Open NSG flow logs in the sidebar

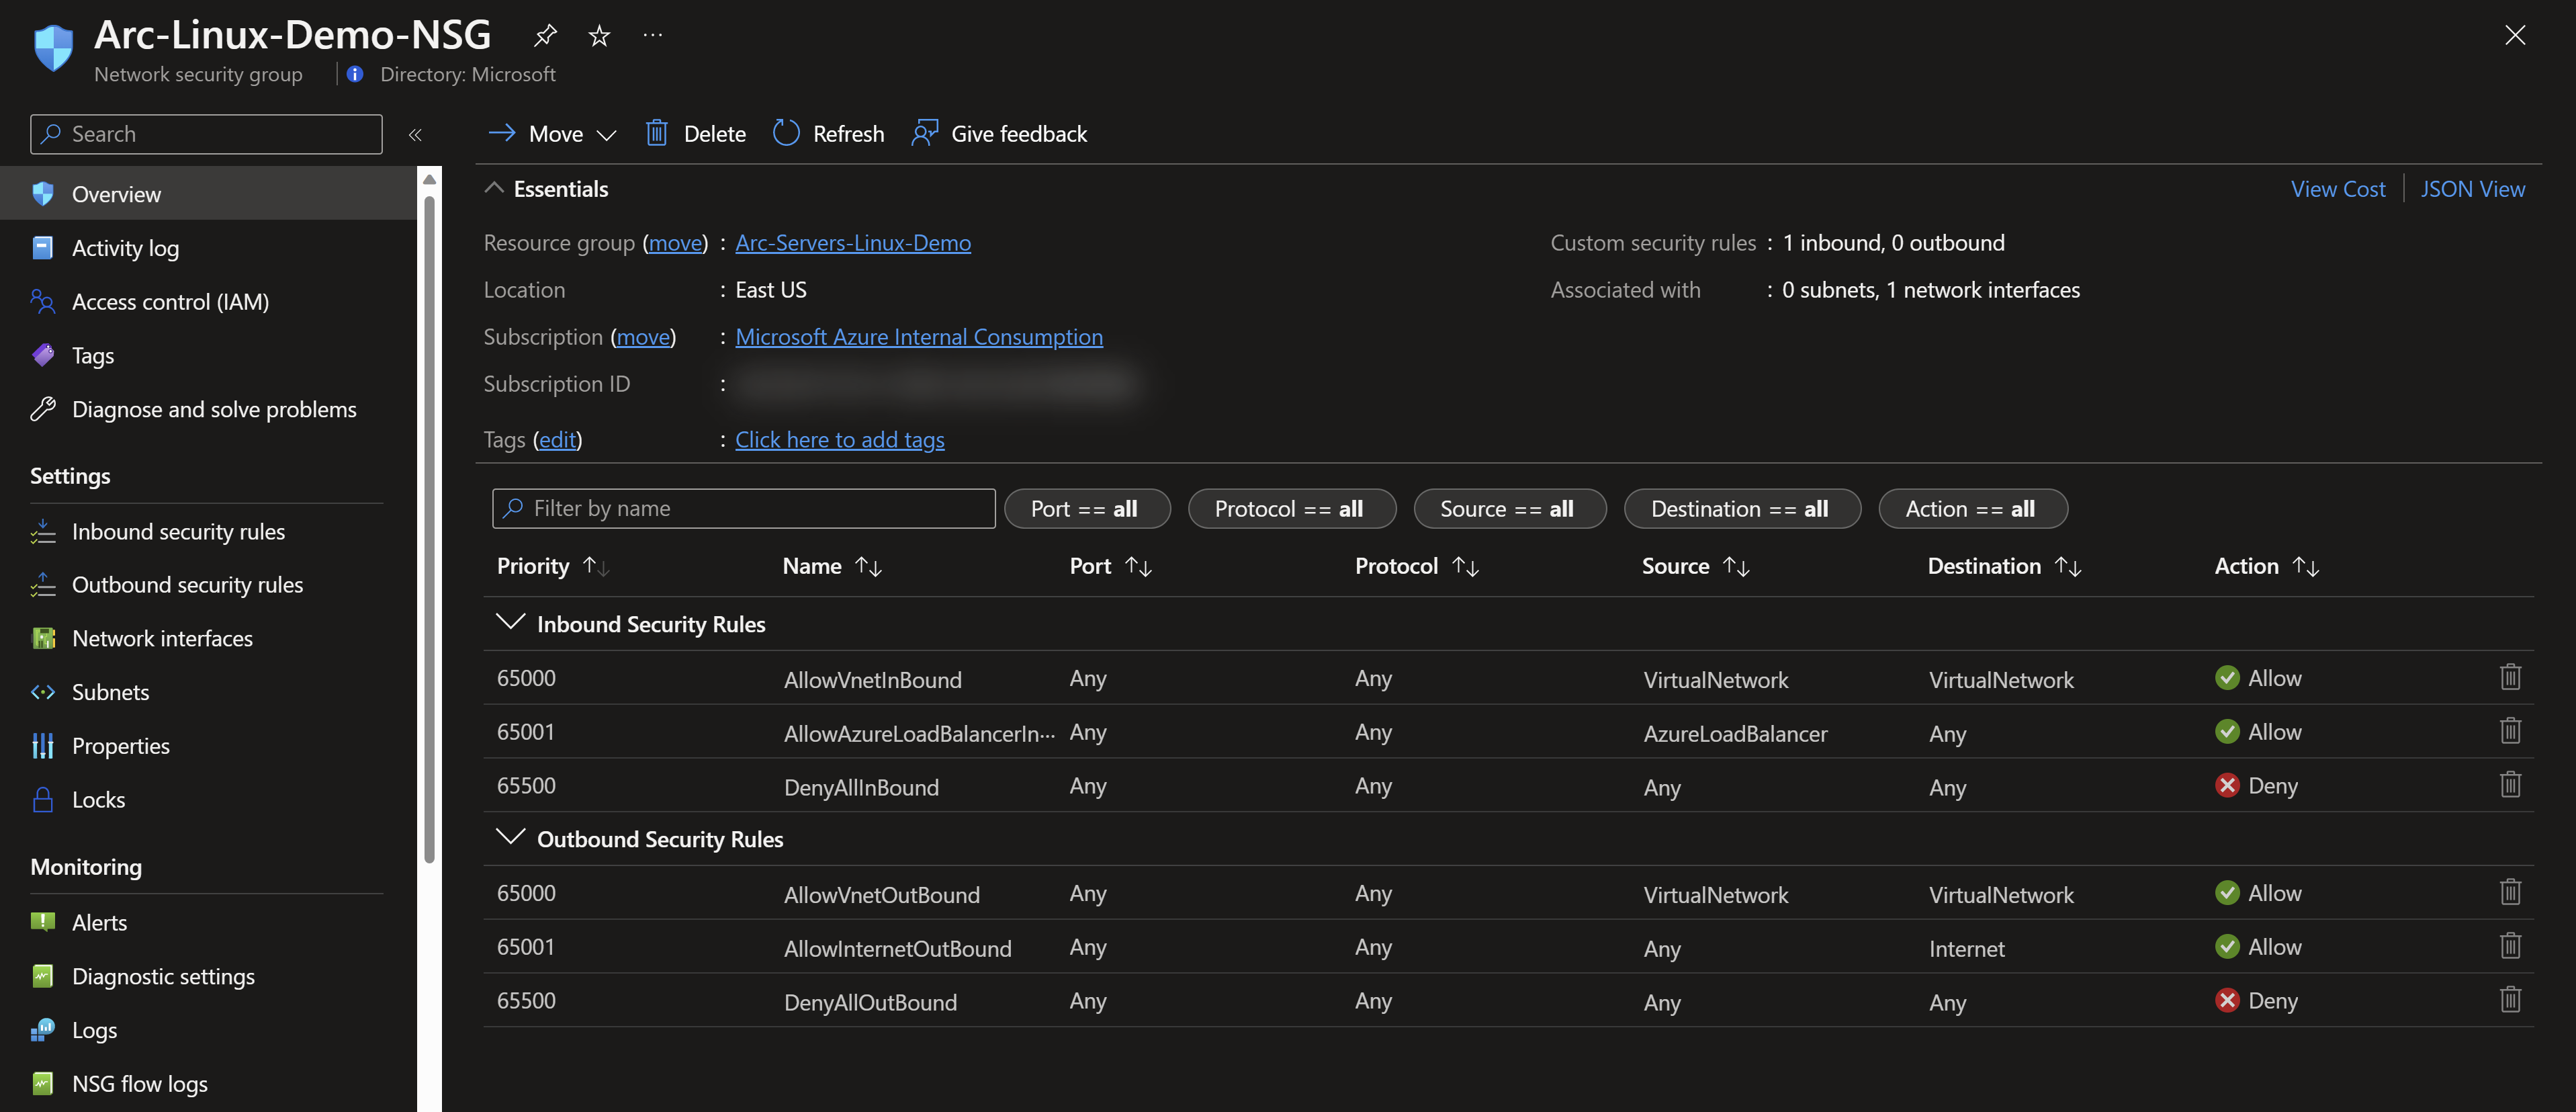[x=140, y=1084]
